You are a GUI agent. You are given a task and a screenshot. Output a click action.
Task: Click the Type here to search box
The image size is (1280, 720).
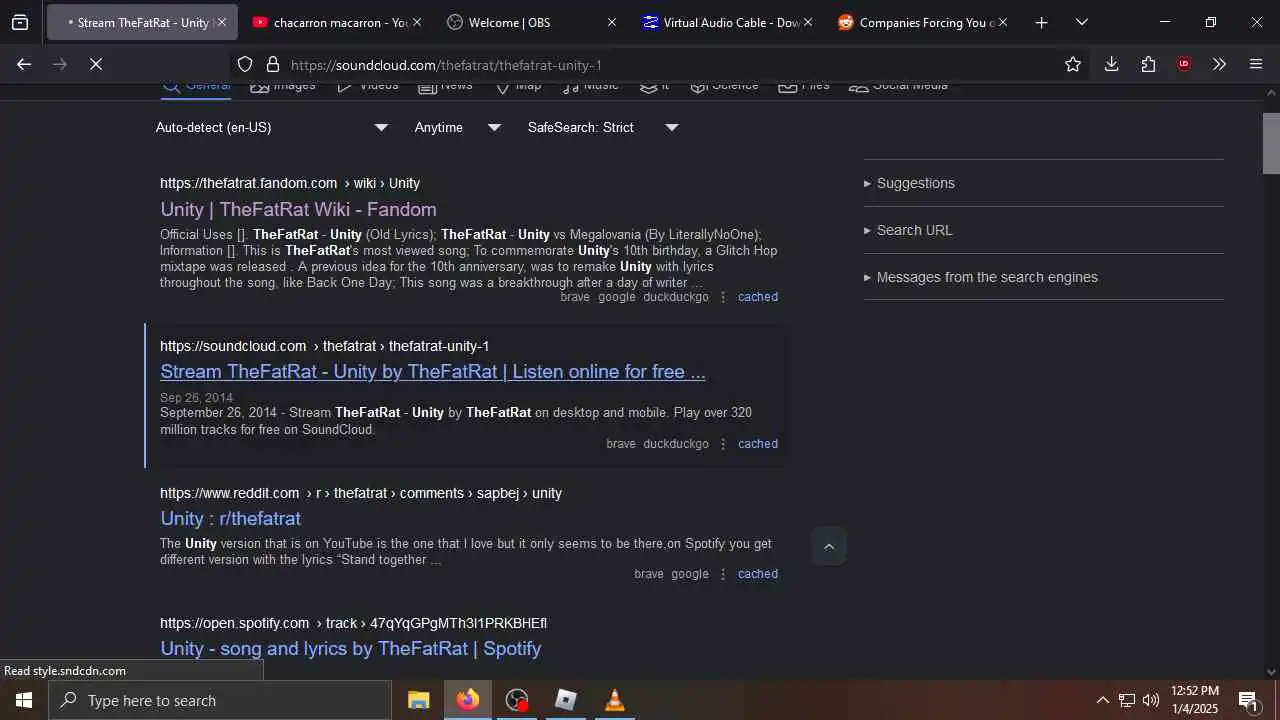pyautogui.click(x=220, y=700)
